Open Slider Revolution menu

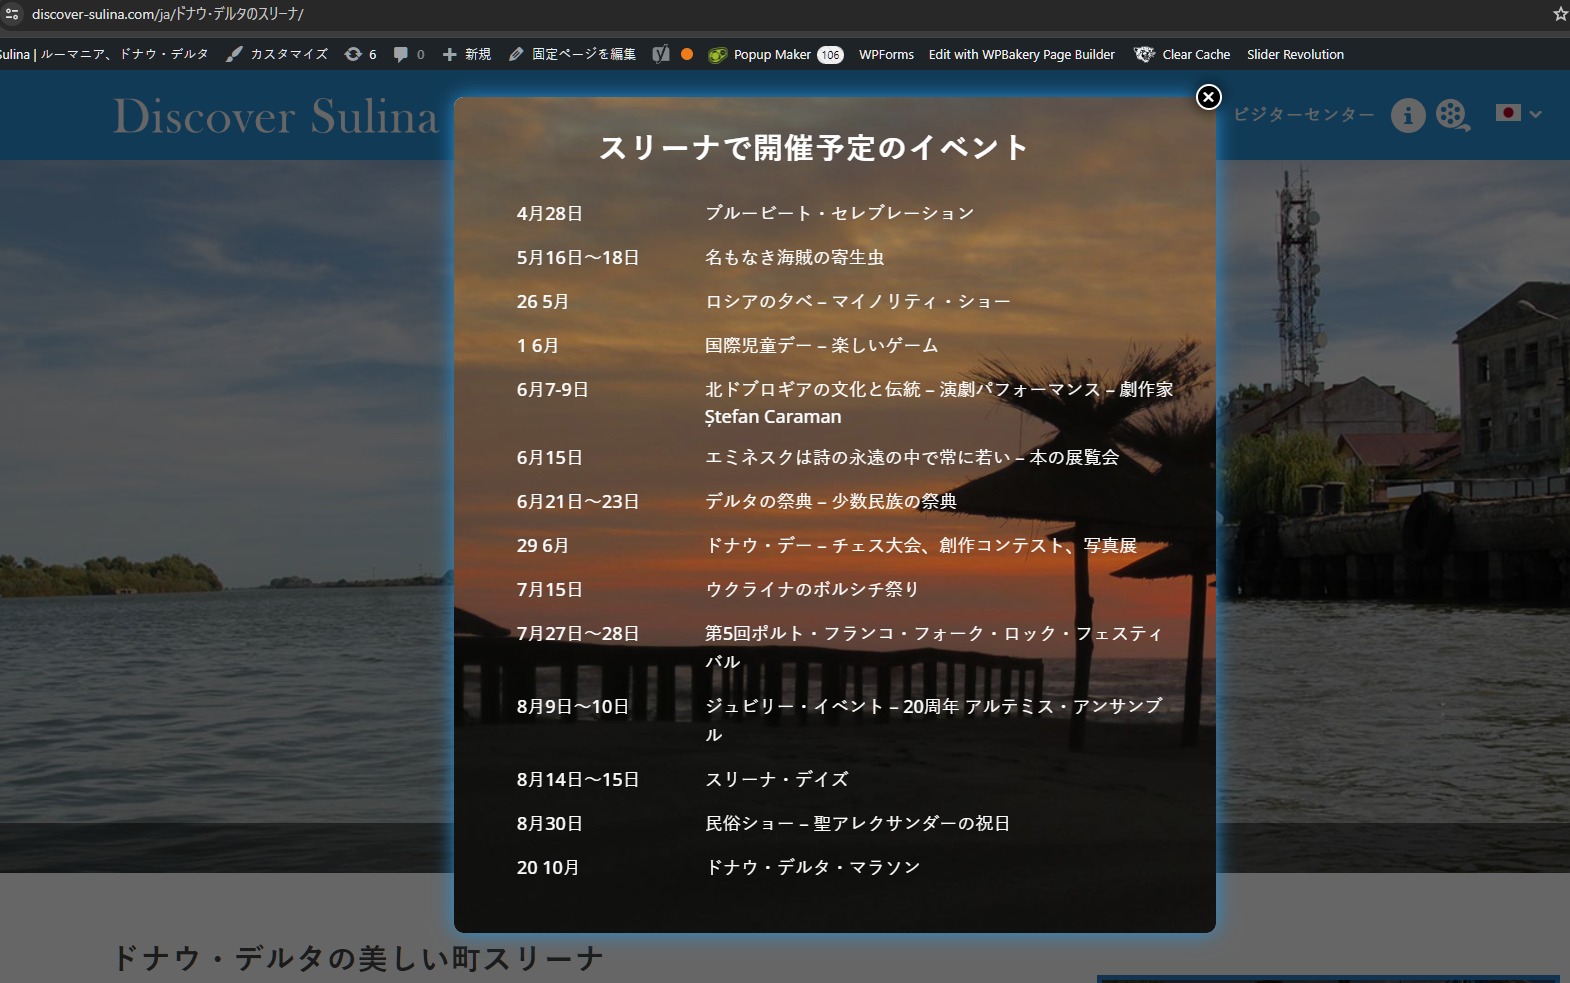click(x=1295, y=55)
